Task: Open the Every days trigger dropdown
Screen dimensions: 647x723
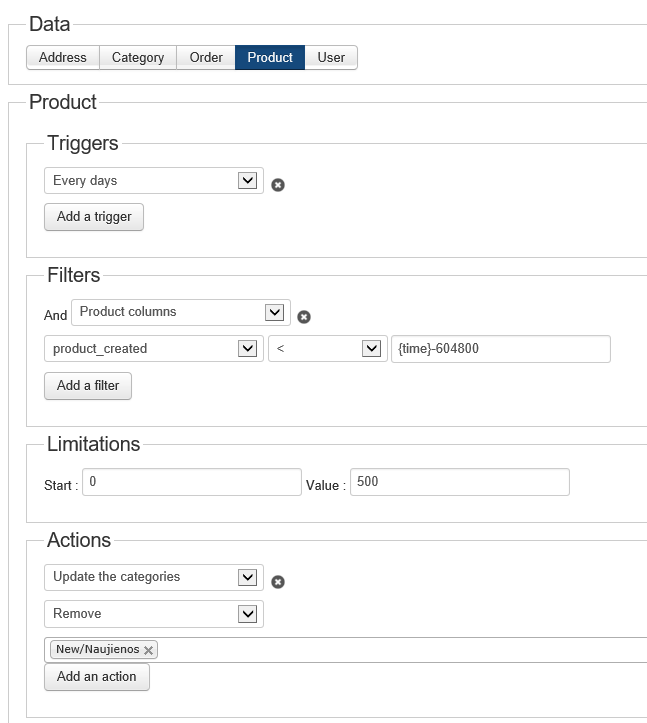Action: pyautogui.click(x=154, y=181)
